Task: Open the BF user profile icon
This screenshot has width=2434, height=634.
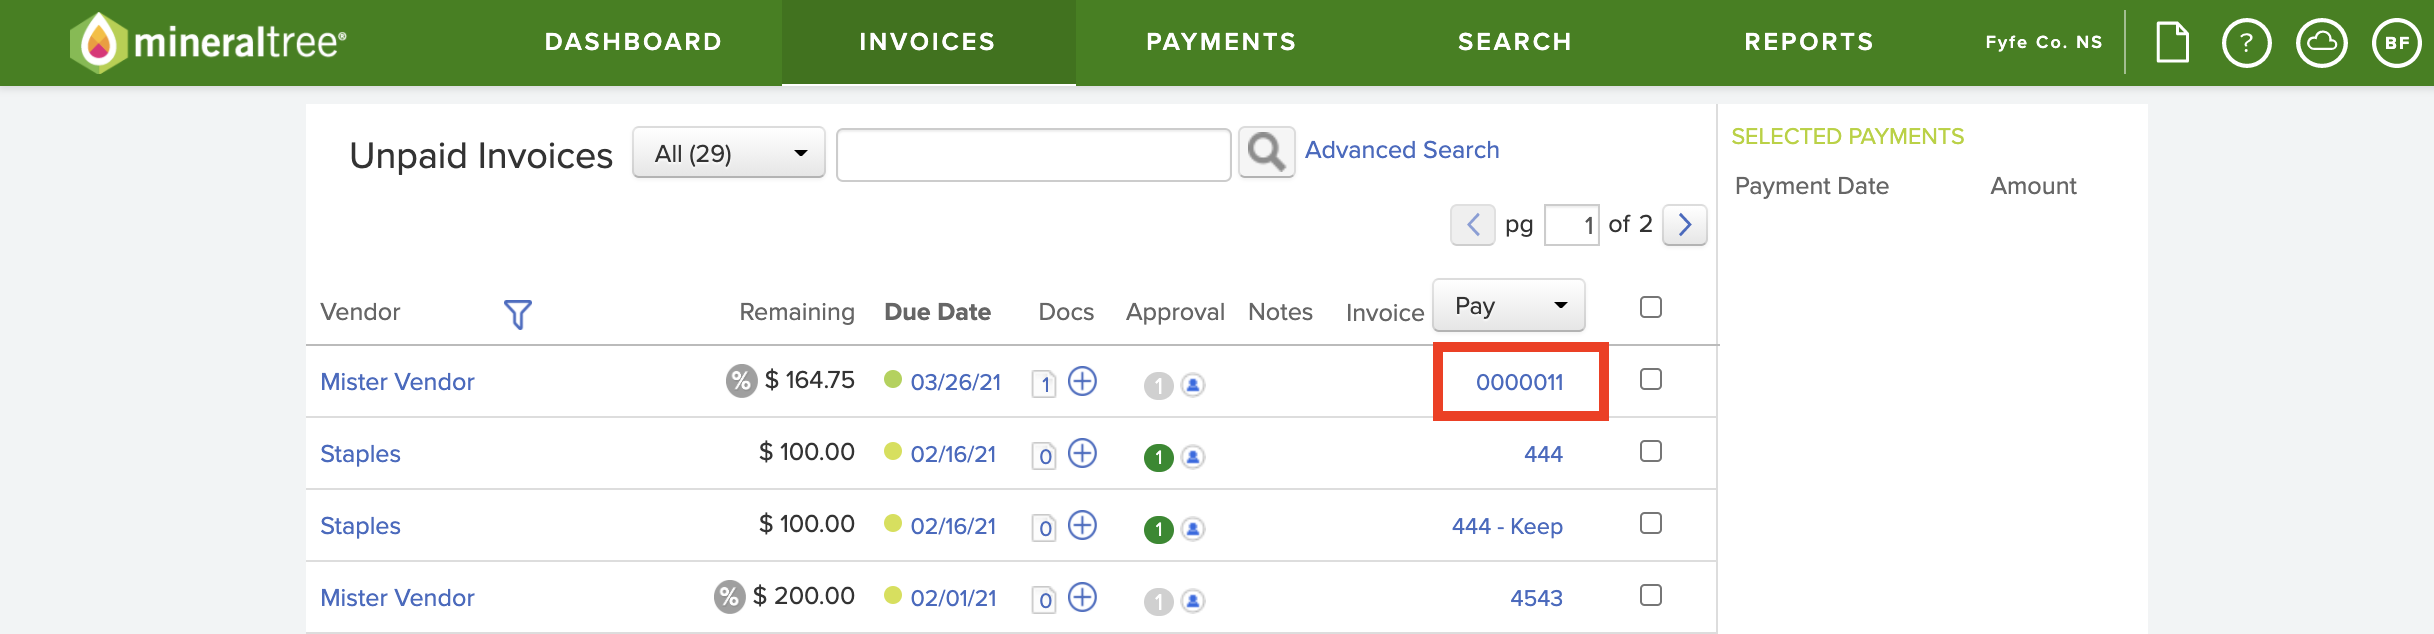Action: pyautogui.click(x=2396, y=43)
